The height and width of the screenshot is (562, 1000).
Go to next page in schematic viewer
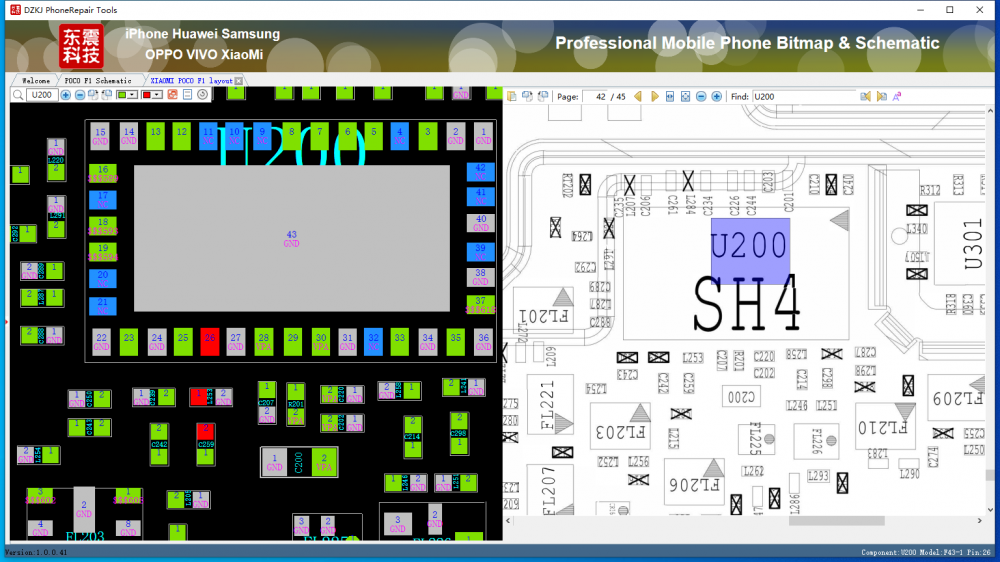(654, 96)
